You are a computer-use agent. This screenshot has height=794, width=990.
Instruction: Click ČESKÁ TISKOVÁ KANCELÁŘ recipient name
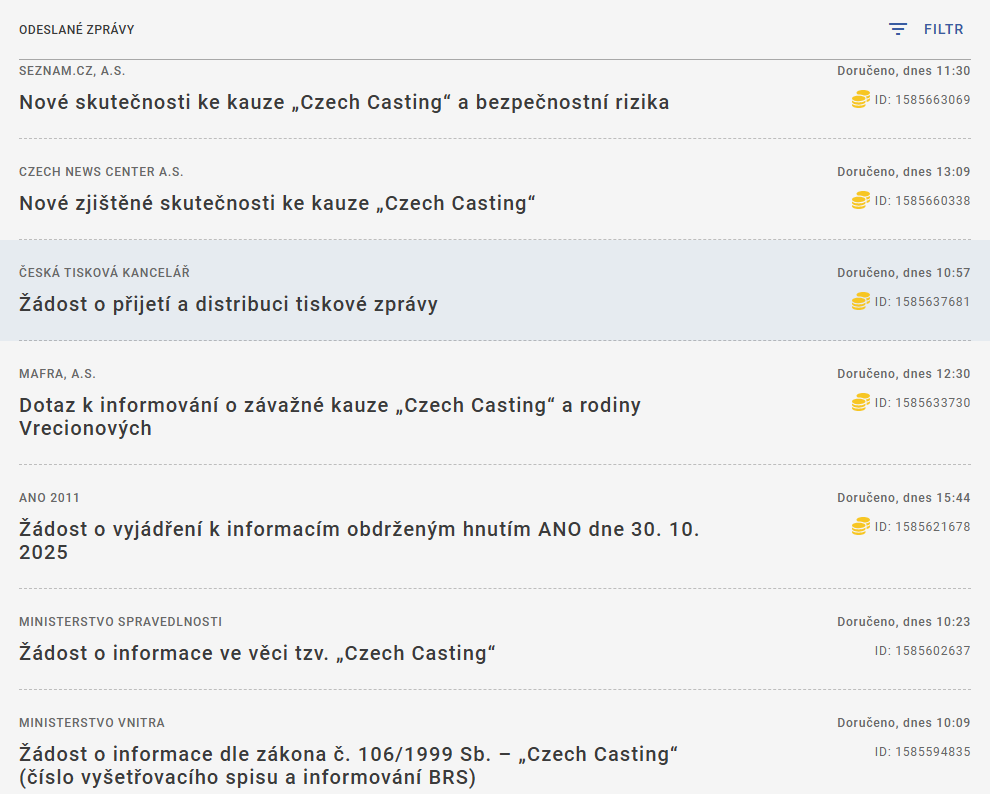tap(104, 273)
